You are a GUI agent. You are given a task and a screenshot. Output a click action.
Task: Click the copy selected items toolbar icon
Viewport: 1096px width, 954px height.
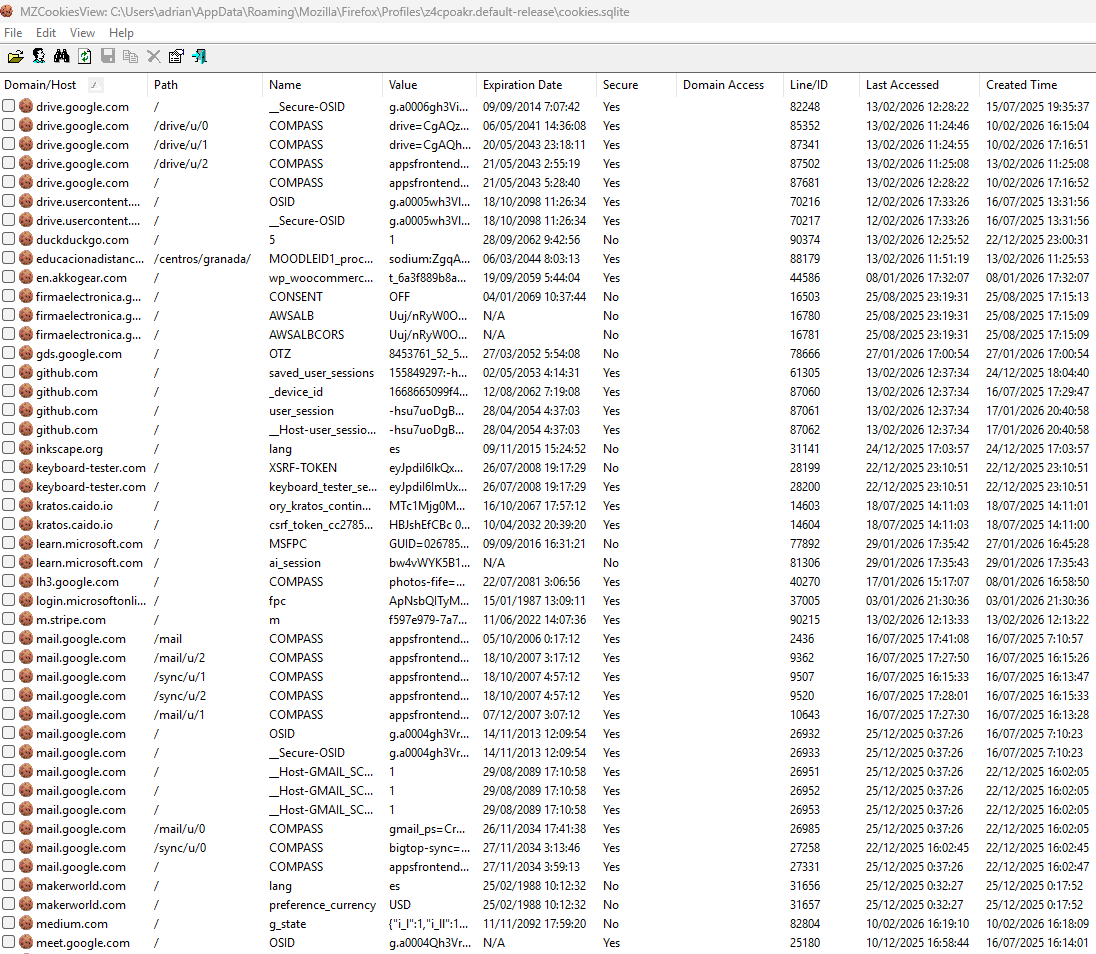130,57
